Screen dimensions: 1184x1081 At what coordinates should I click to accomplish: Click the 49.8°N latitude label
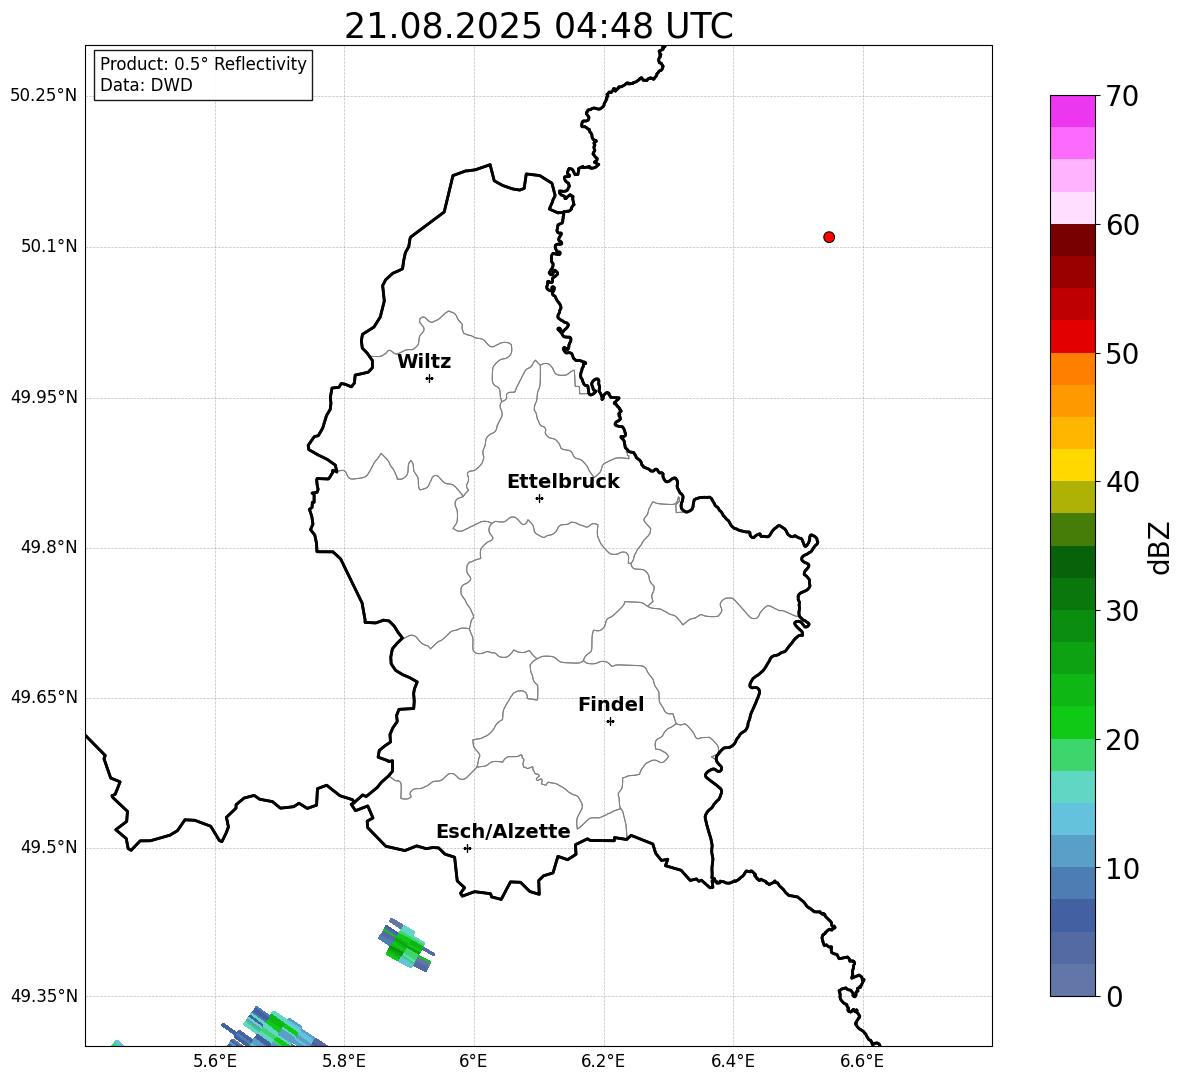[x=49, y=547]
